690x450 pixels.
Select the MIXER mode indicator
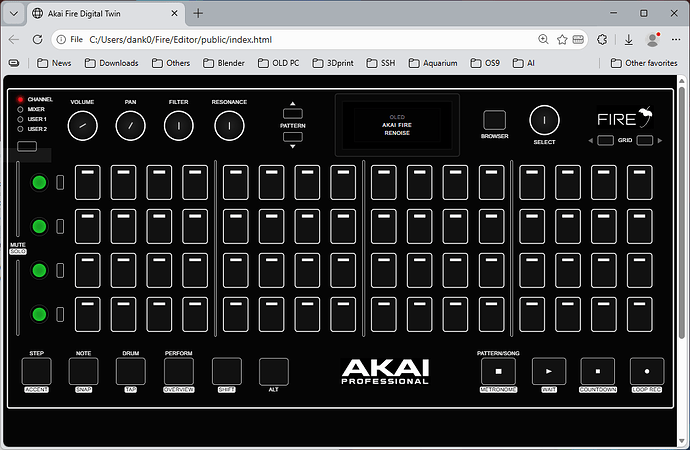click(x=20, y=110)
